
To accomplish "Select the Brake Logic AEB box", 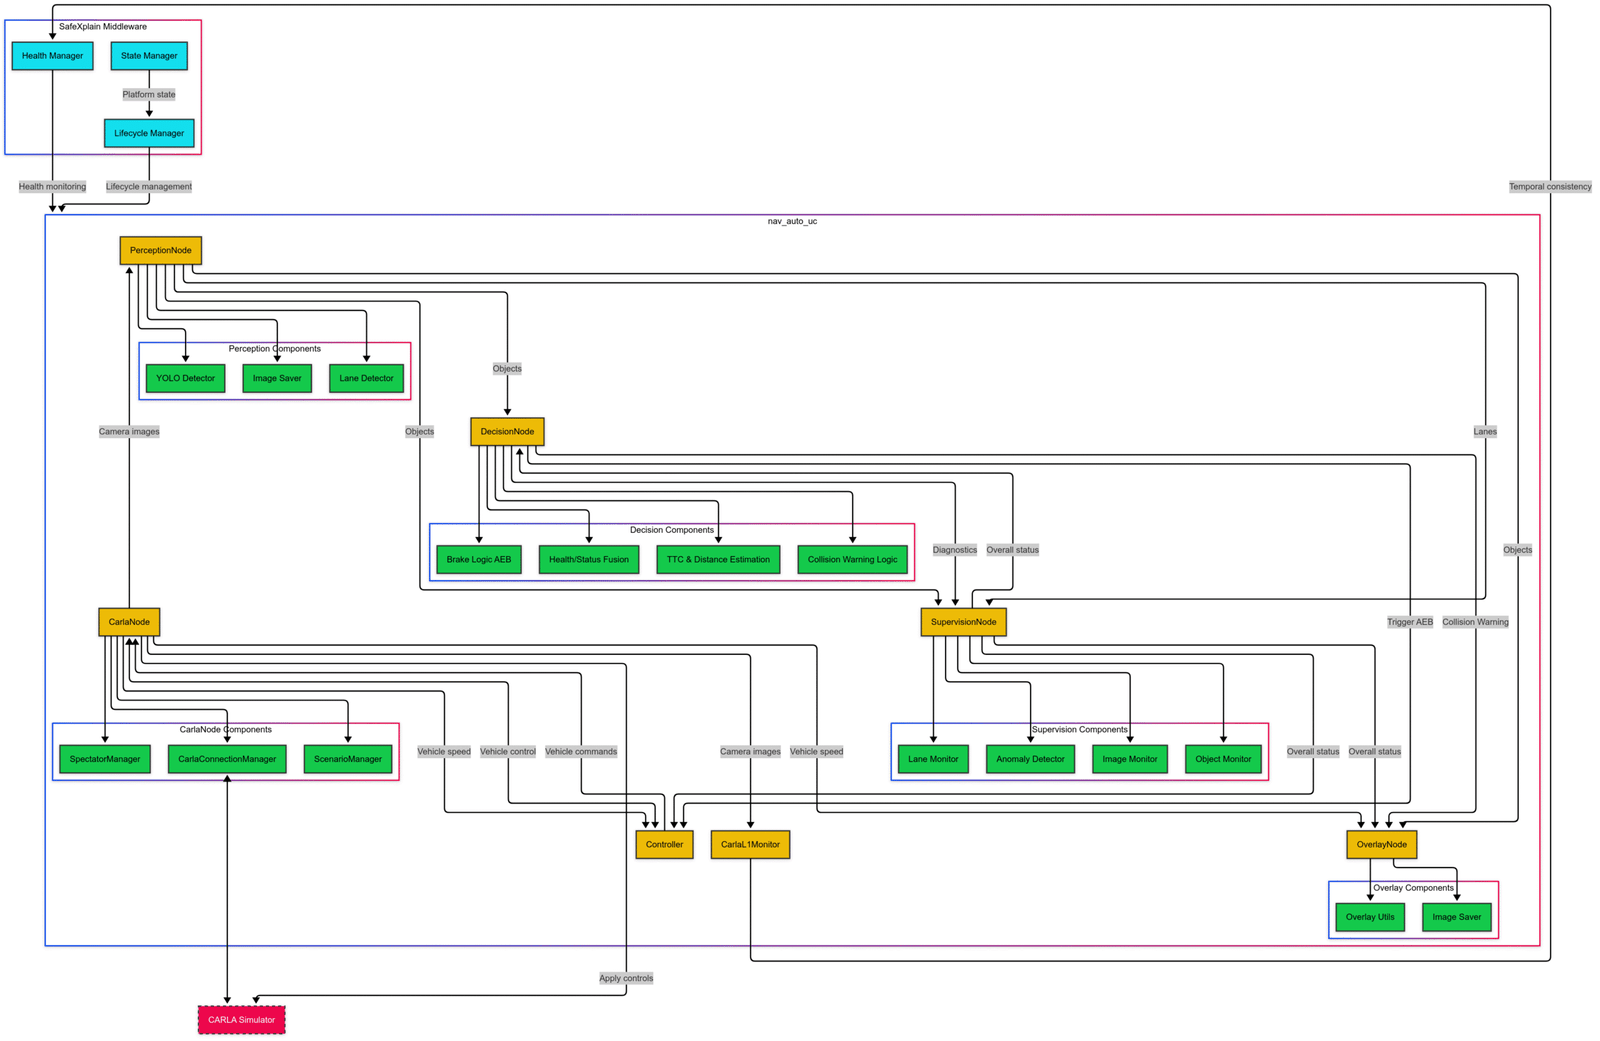I will pyautogui.click(x=478, y=559).
